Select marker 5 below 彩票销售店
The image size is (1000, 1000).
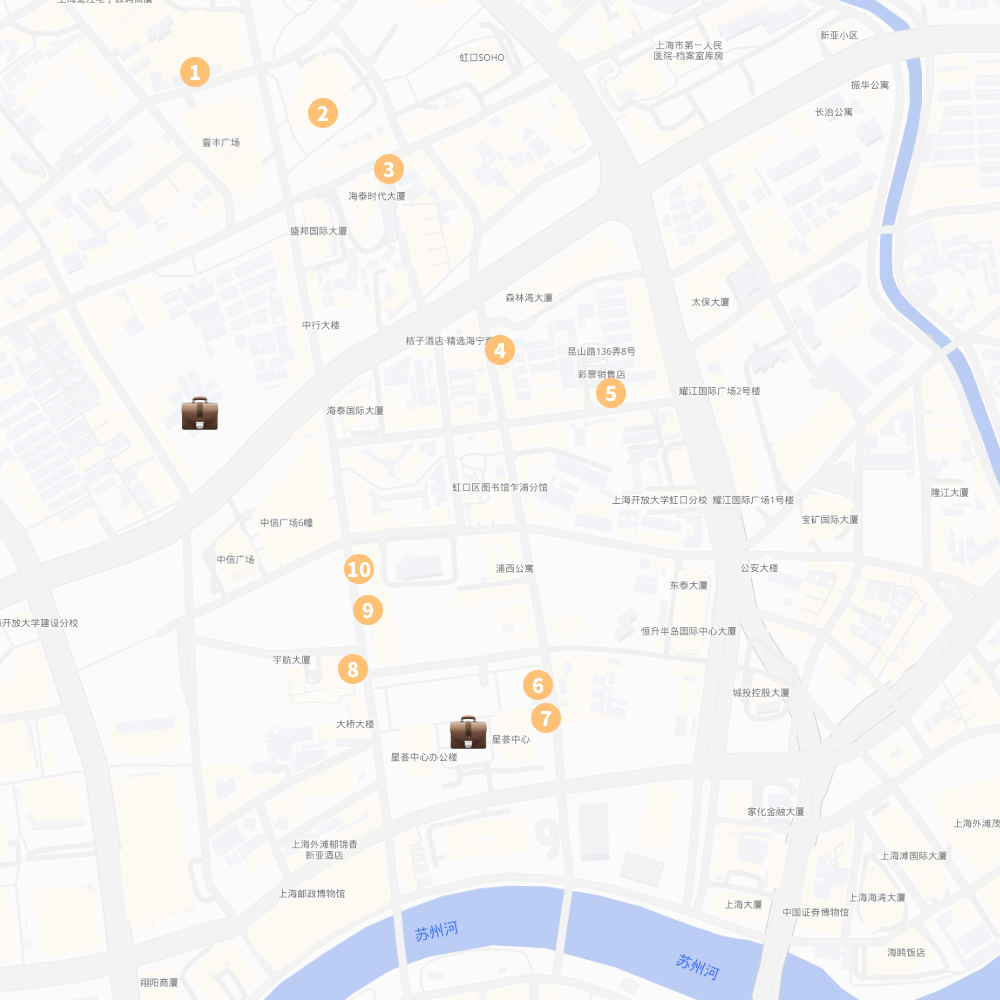click(610, 393)
